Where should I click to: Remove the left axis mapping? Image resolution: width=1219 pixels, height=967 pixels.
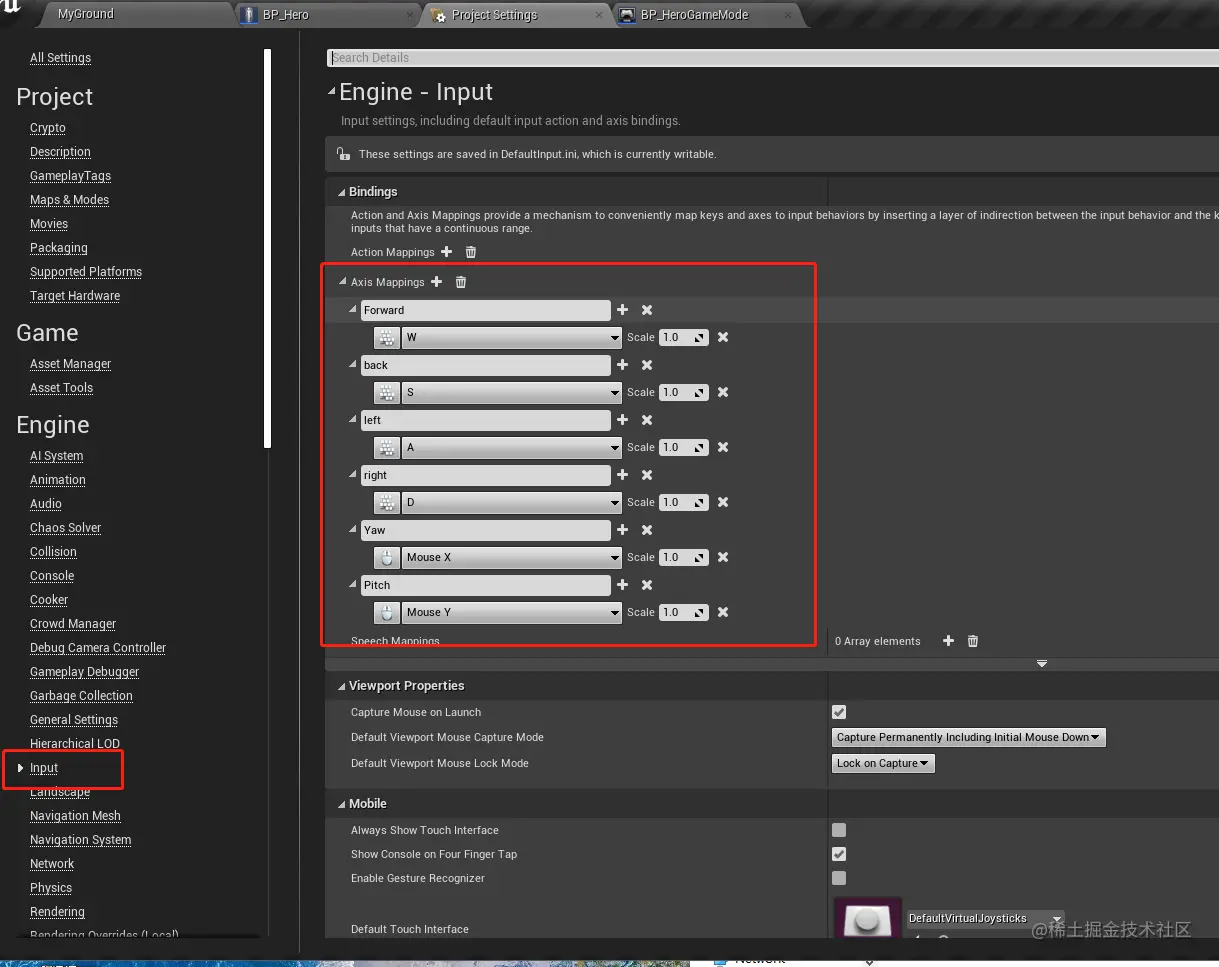click(647, 420)
